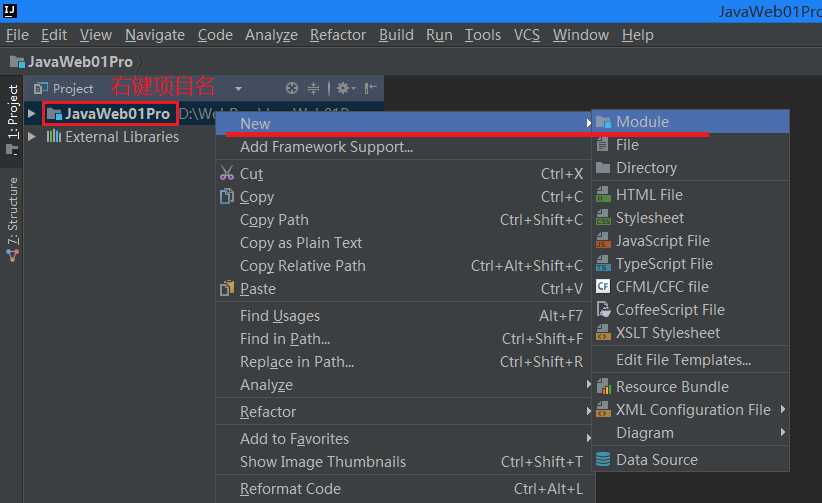The height and width of the screenshot is (503, 822).
Task: Open the Edit menu
Action: pos(54,35)
